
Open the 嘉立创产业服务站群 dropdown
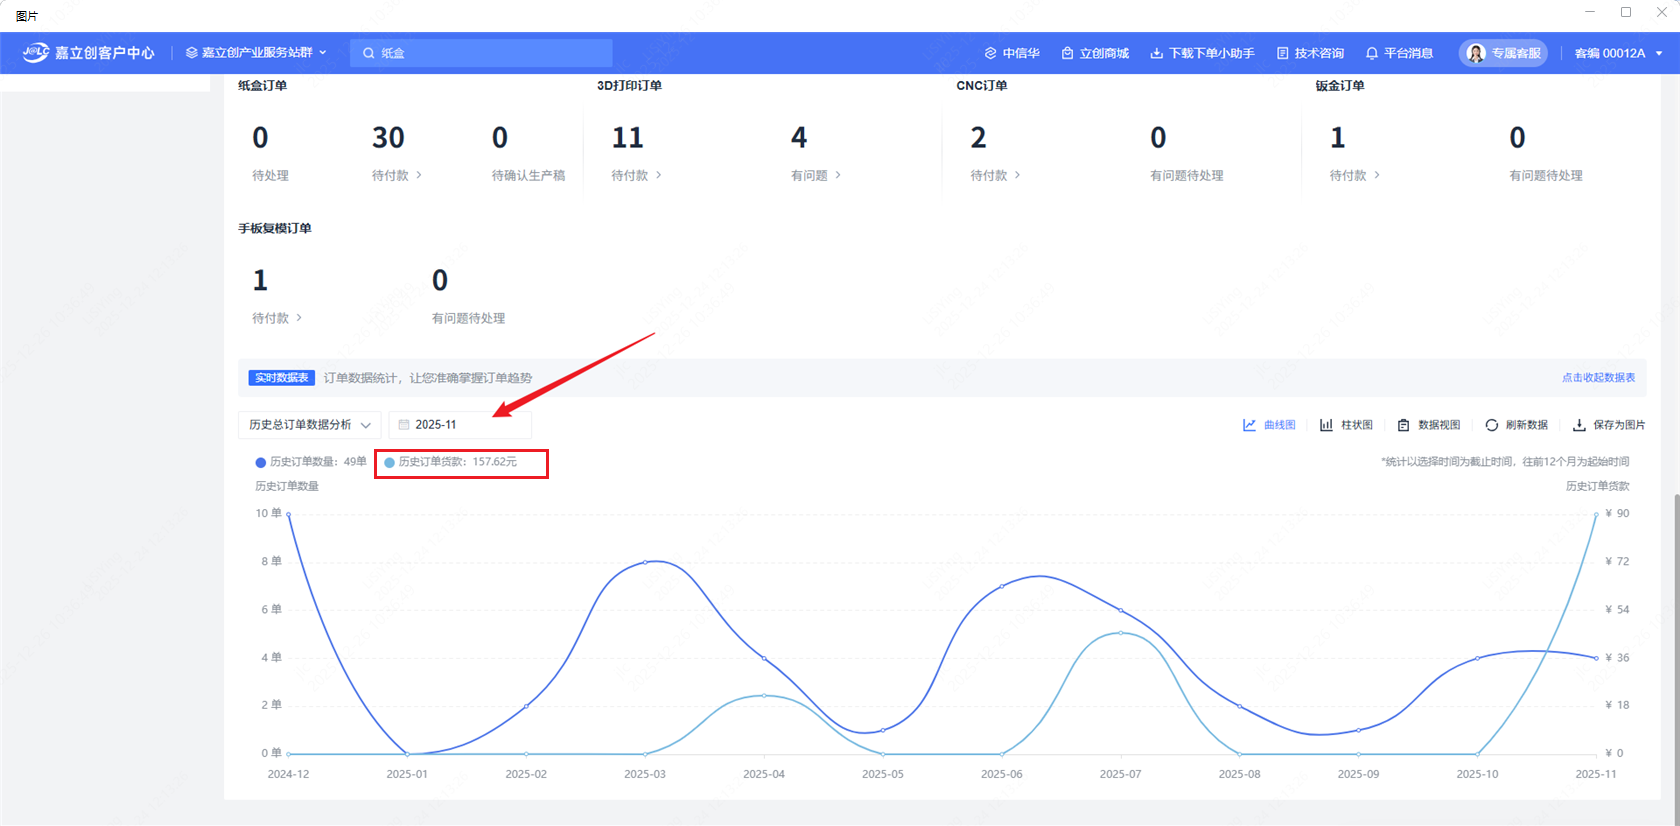tap(256, 53)
